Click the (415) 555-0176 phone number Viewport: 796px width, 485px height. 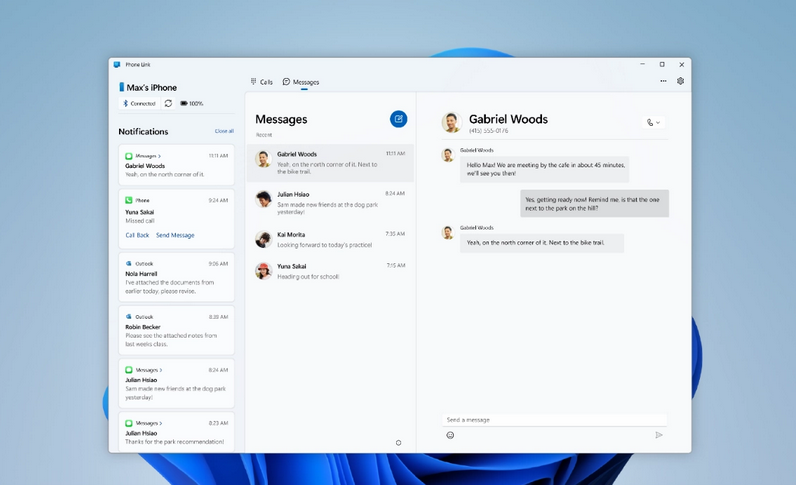click(488, 131)
